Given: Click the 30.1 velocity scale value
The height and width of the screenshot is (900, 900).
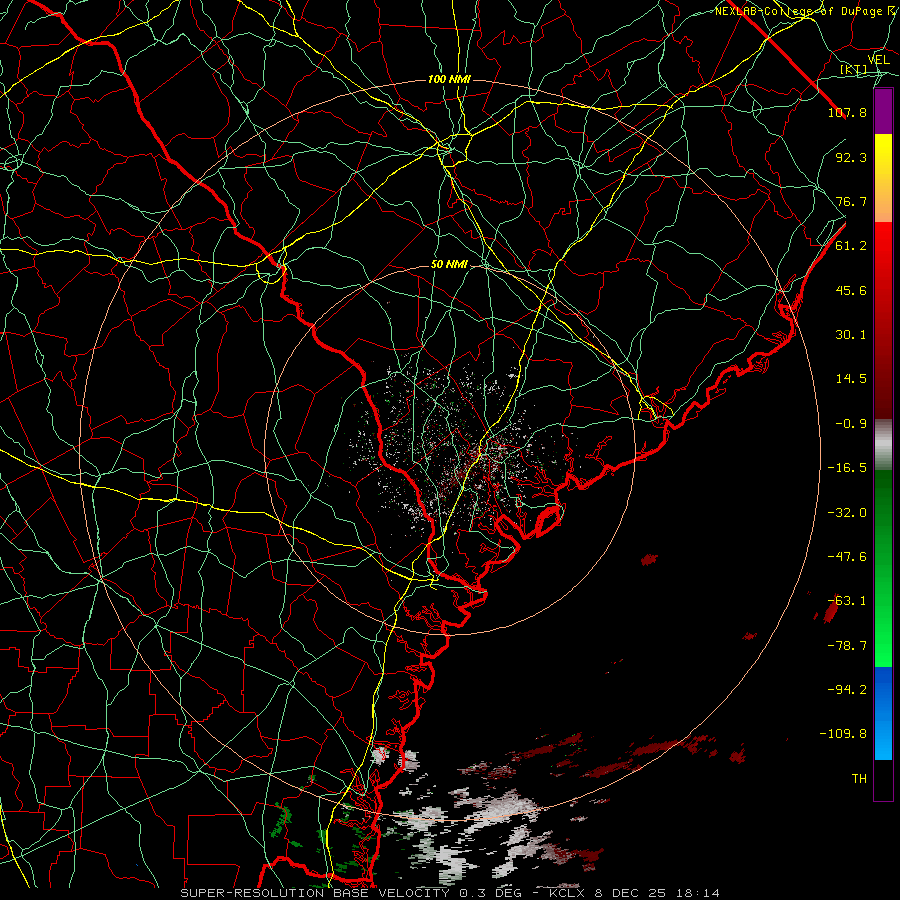Looking at the screenshot, I should coord(851,335).
